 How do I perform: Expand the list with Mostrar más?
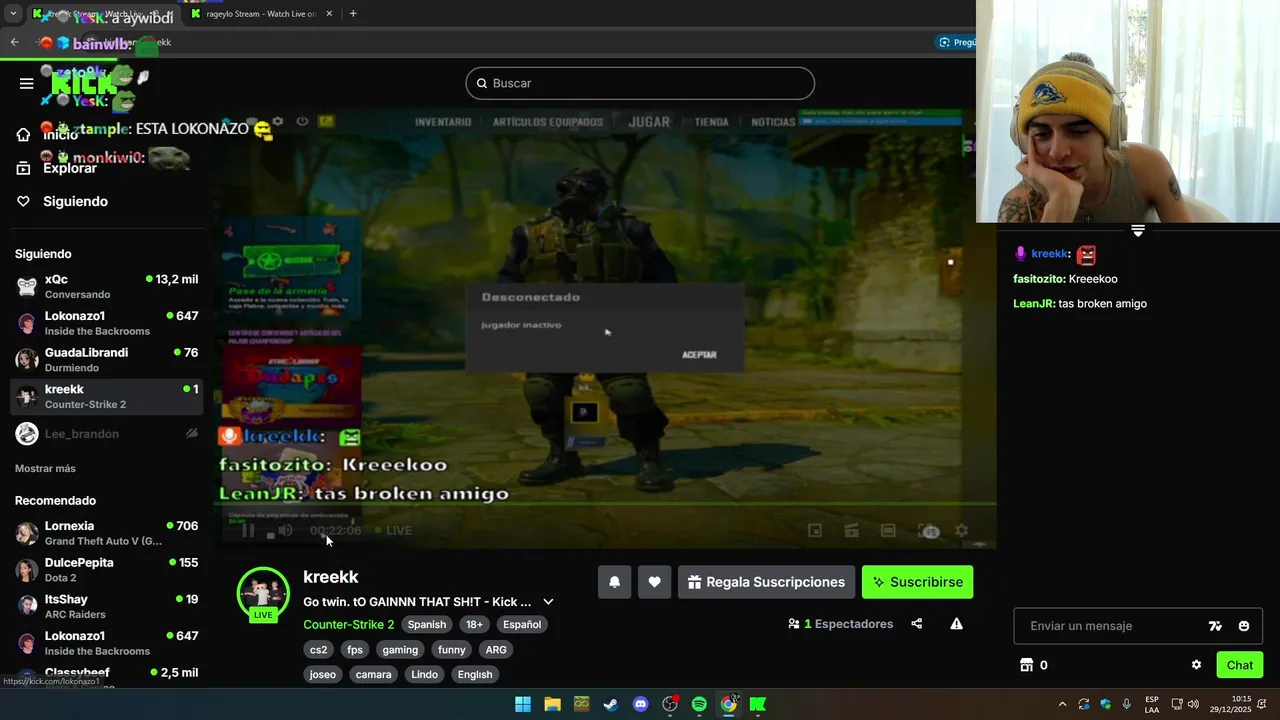click(x=45, y=468)
